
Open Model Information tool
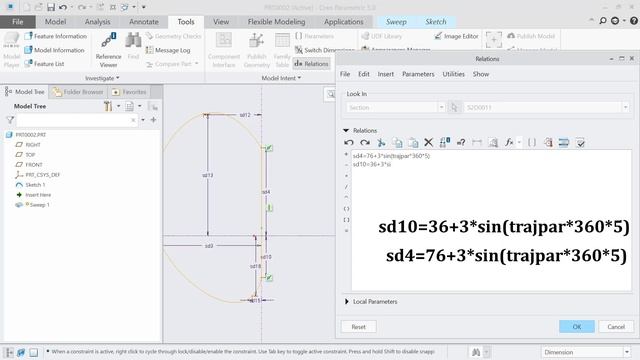point(54,50)
